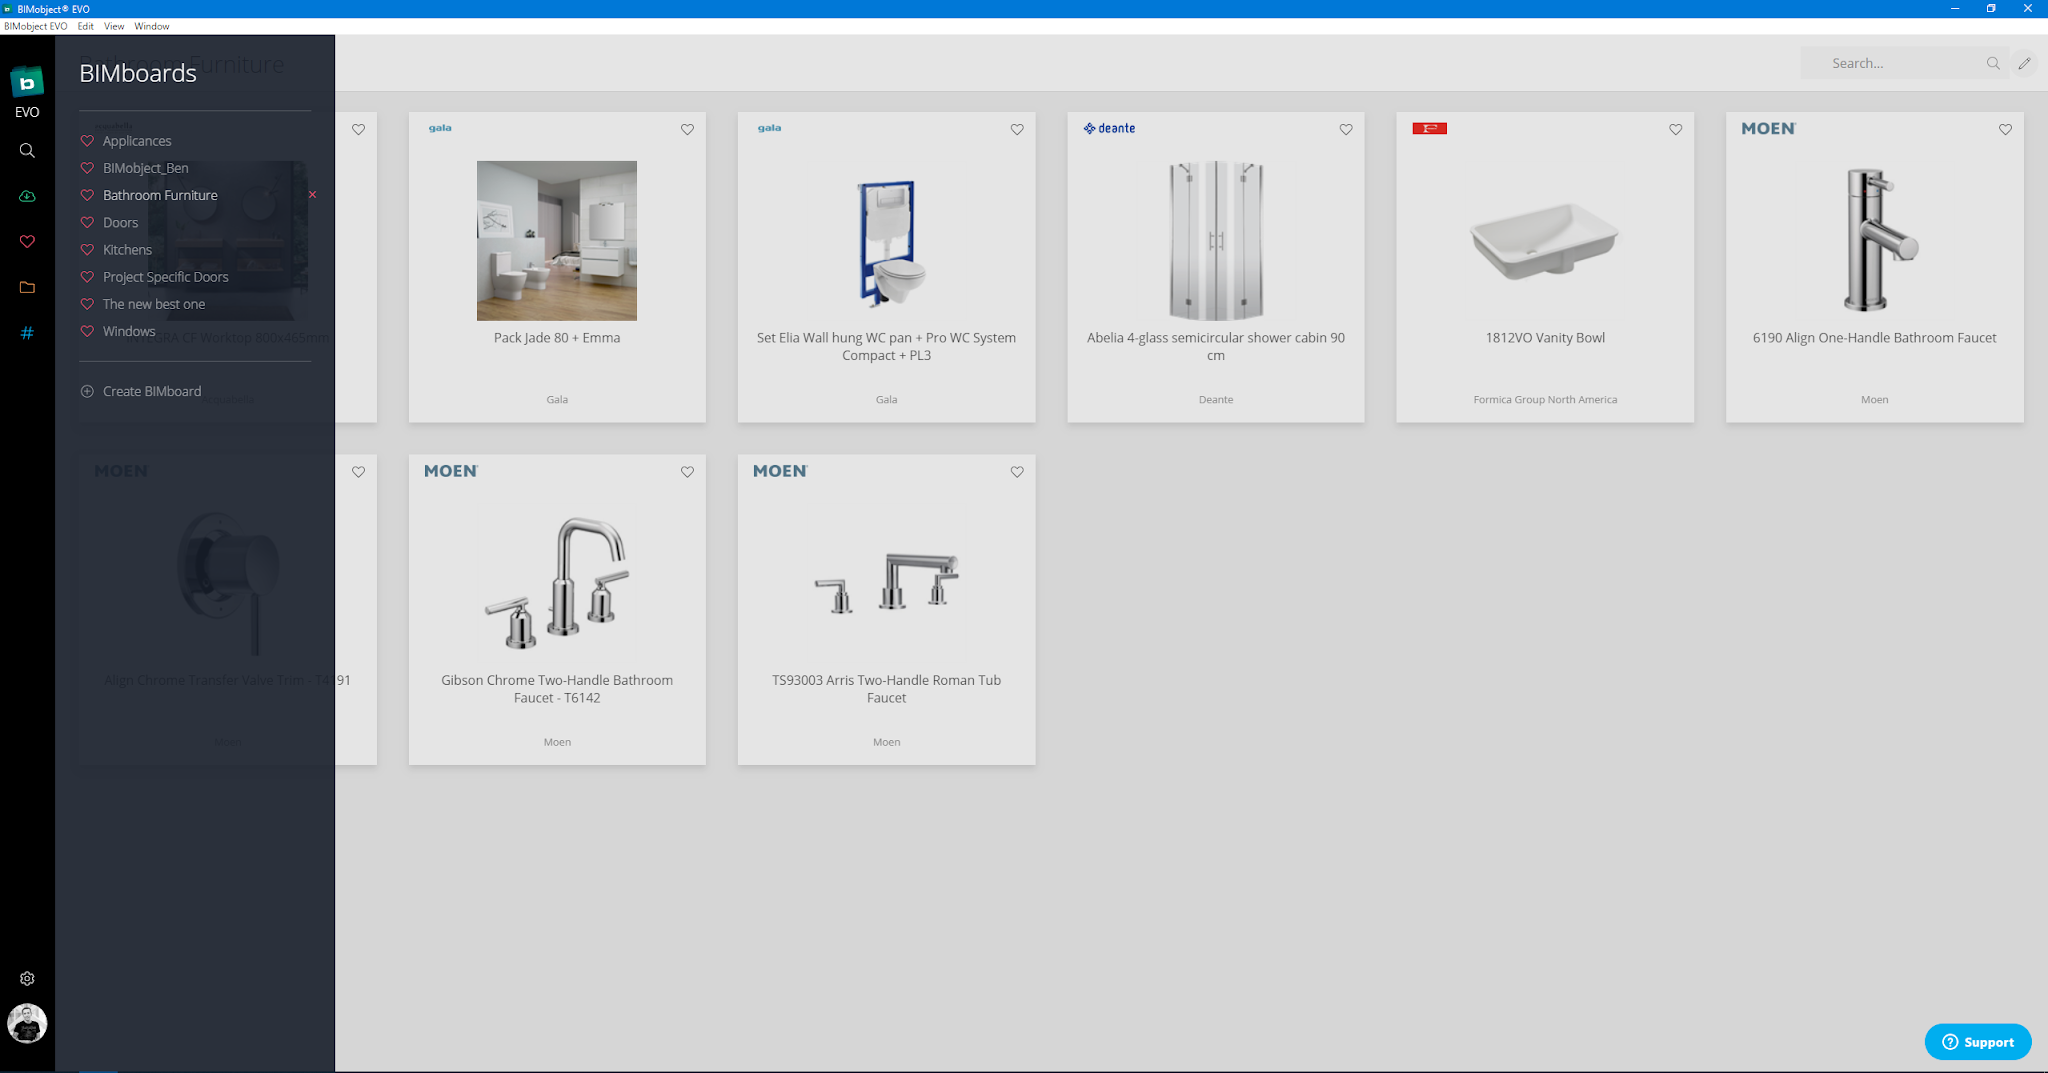The height and width of the screenshot is (1073, 2048).
Task: Select the Kitchens BIMboard
Action: 127,249
